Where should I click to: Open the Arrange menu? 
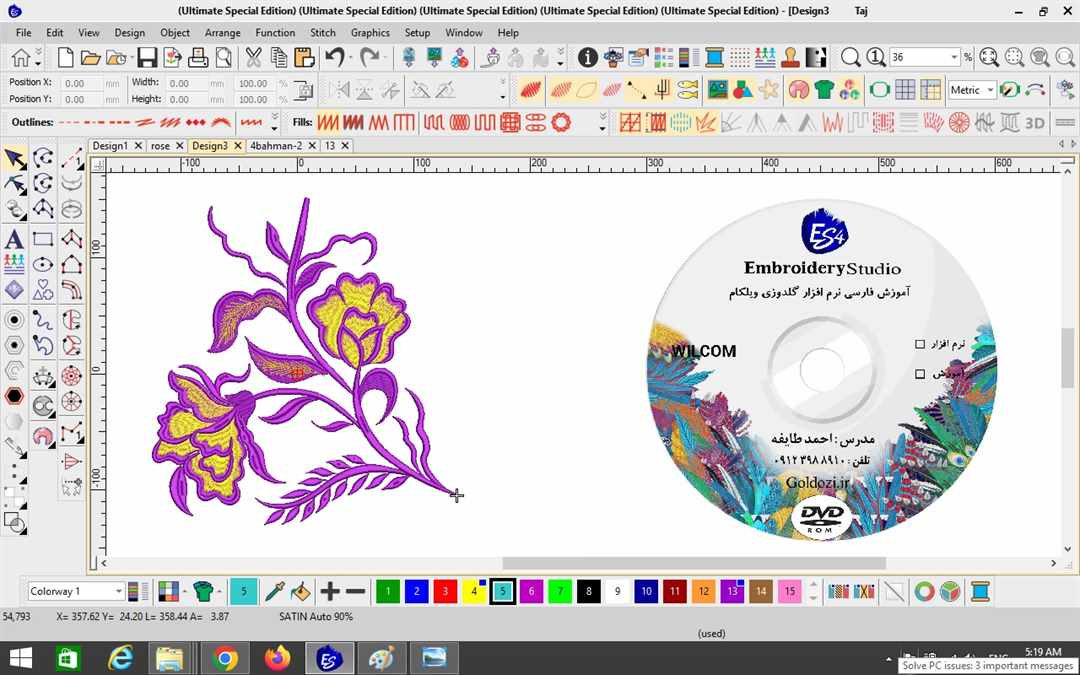(x=222, y=32)
